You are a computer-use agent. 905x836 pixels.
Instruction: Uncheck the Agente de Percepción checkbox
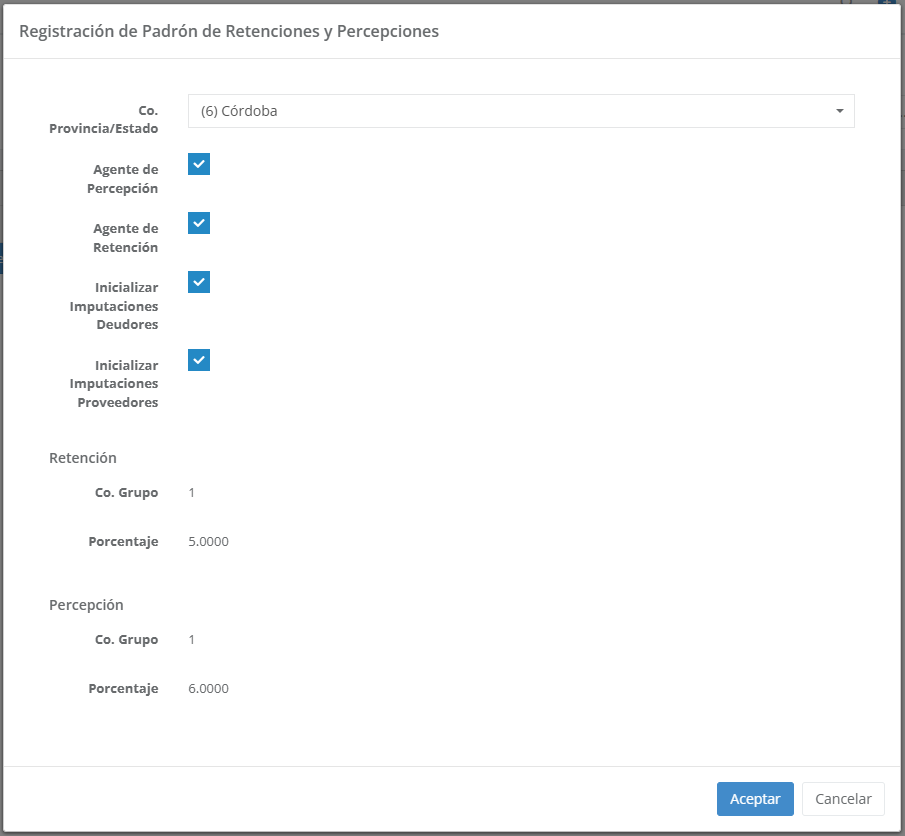pyautogui.click(x=199, y=165)
